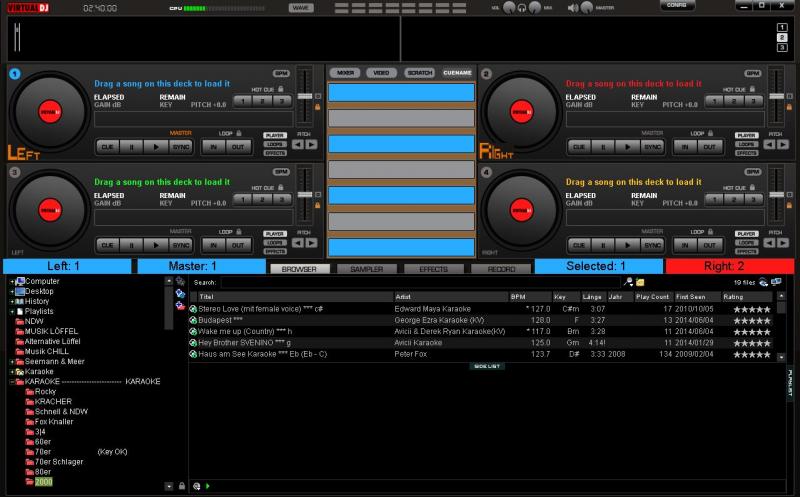Toggle the hot cue lock on deck 1
The image size is (800, 497).
point(280,89)
